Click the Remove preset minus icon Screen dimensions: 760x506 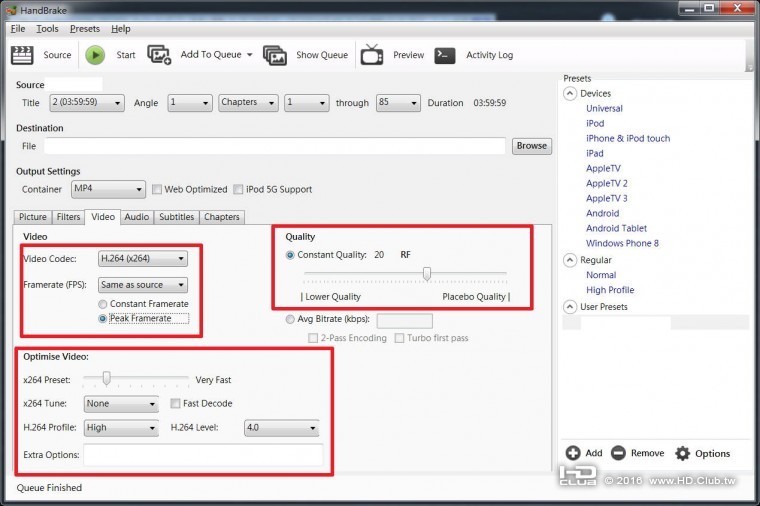(x=618, y=453)
